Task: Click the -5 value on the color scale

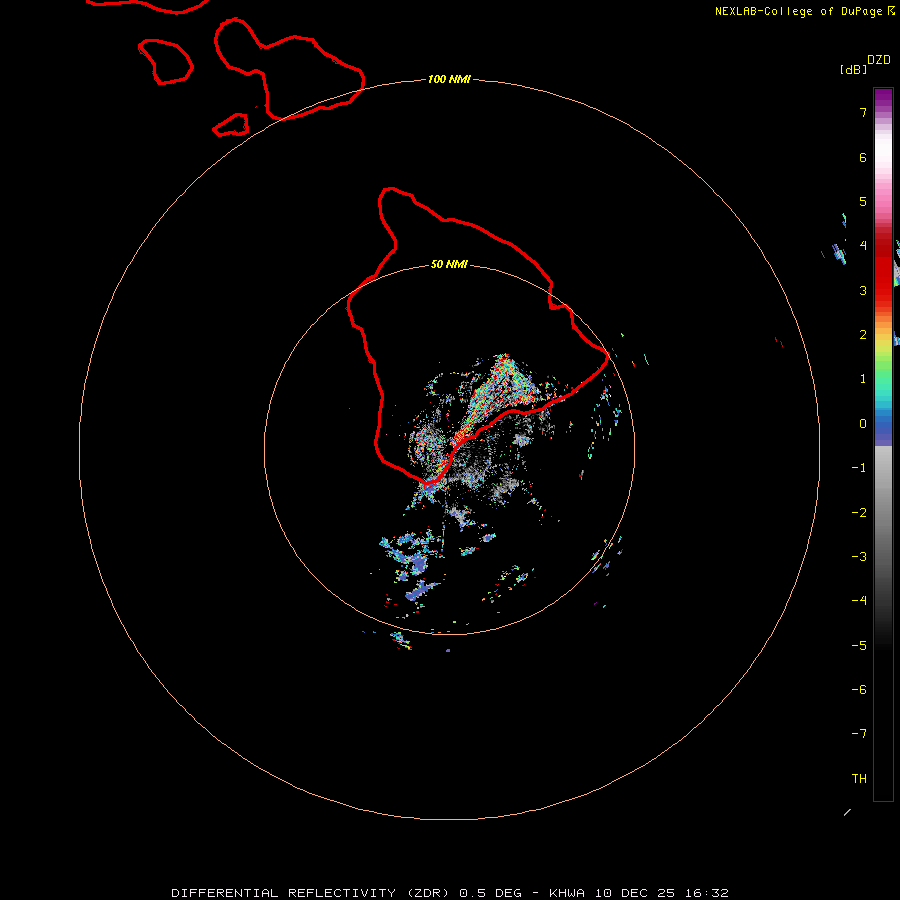Action: click(859, 646)
